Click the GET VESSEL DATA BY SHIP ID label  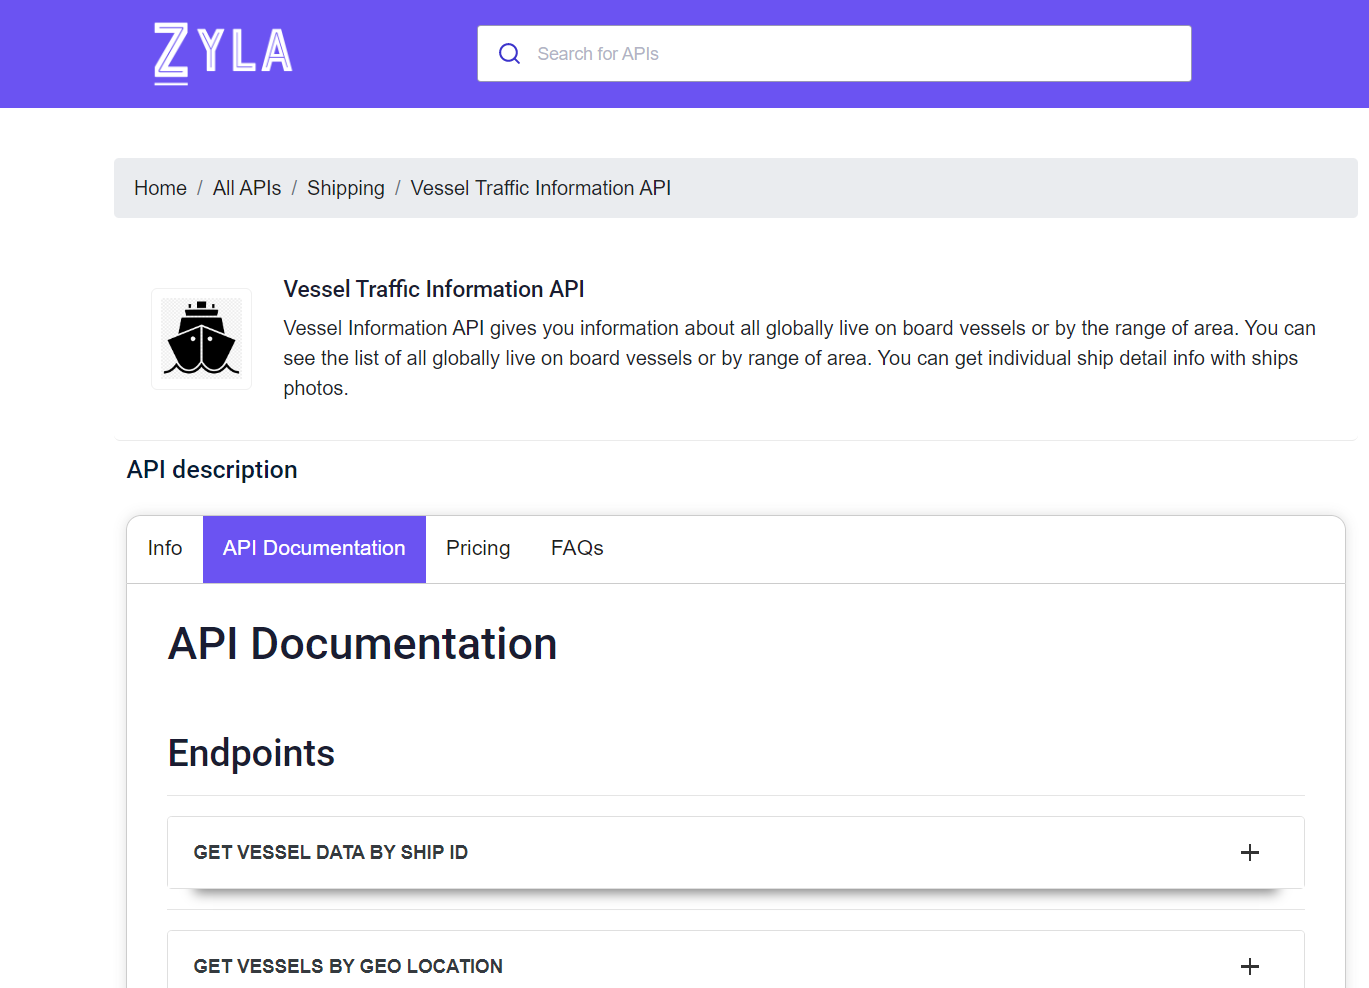pos(331,852)
